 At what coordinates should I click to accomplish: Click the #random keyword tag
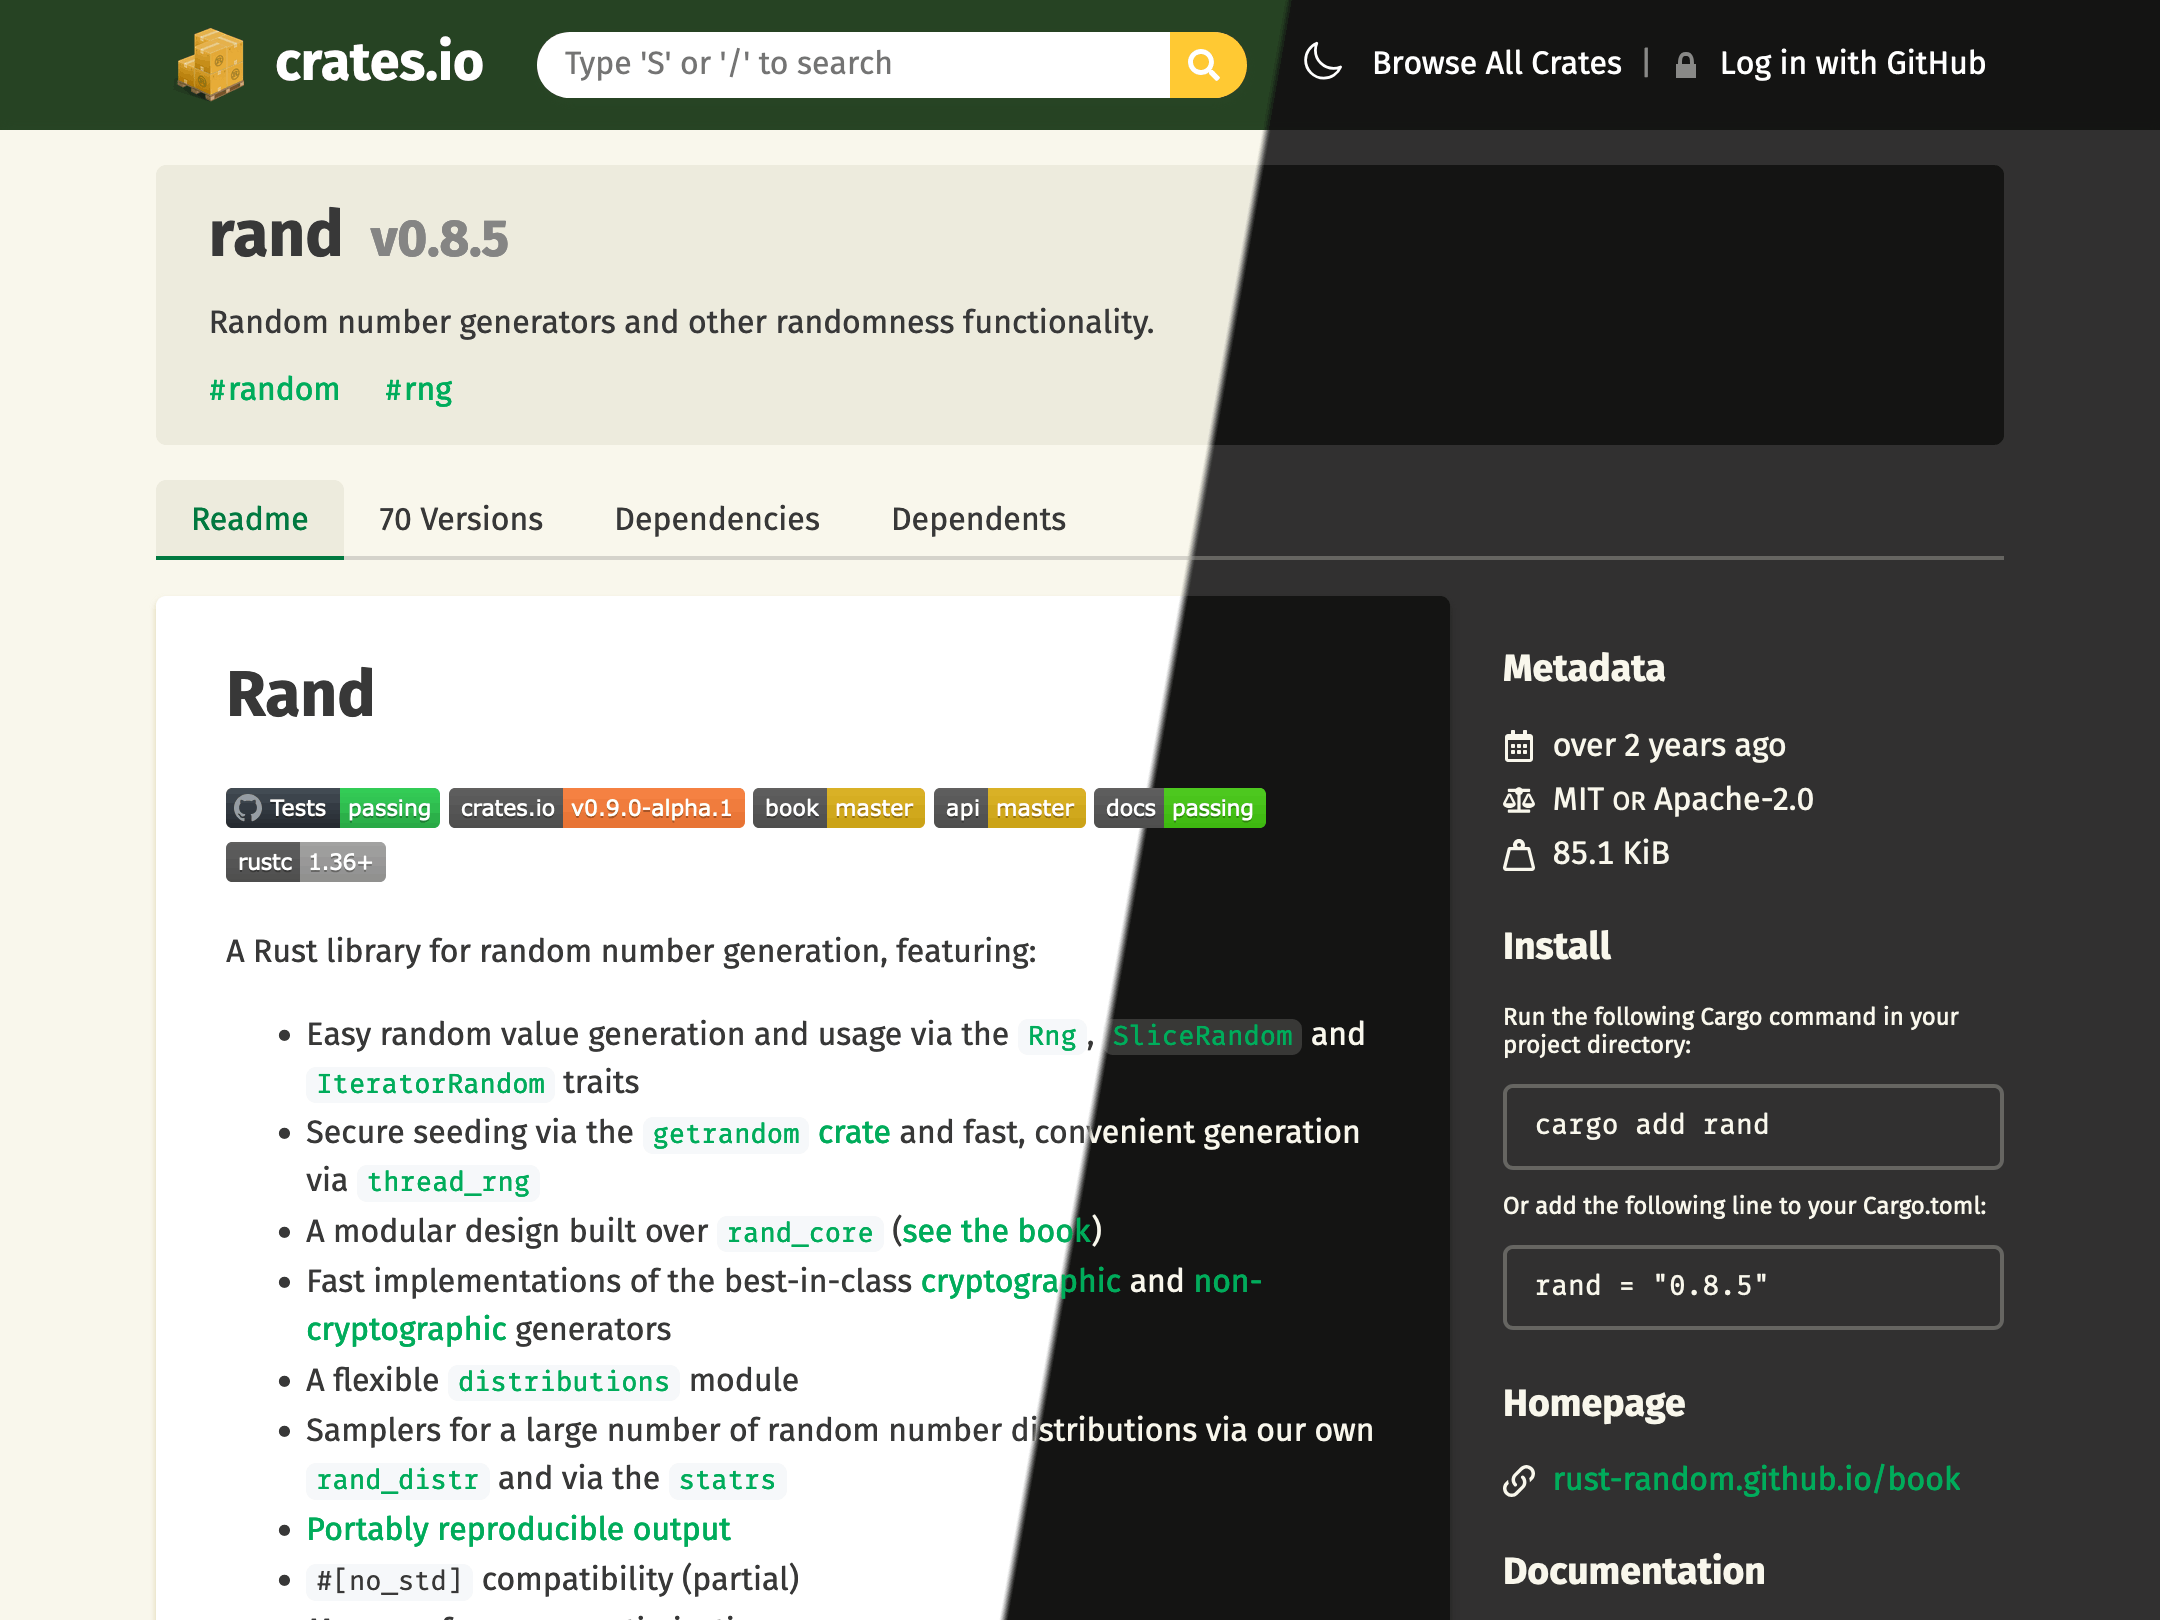pyautogui.click(x=274, y=389)
